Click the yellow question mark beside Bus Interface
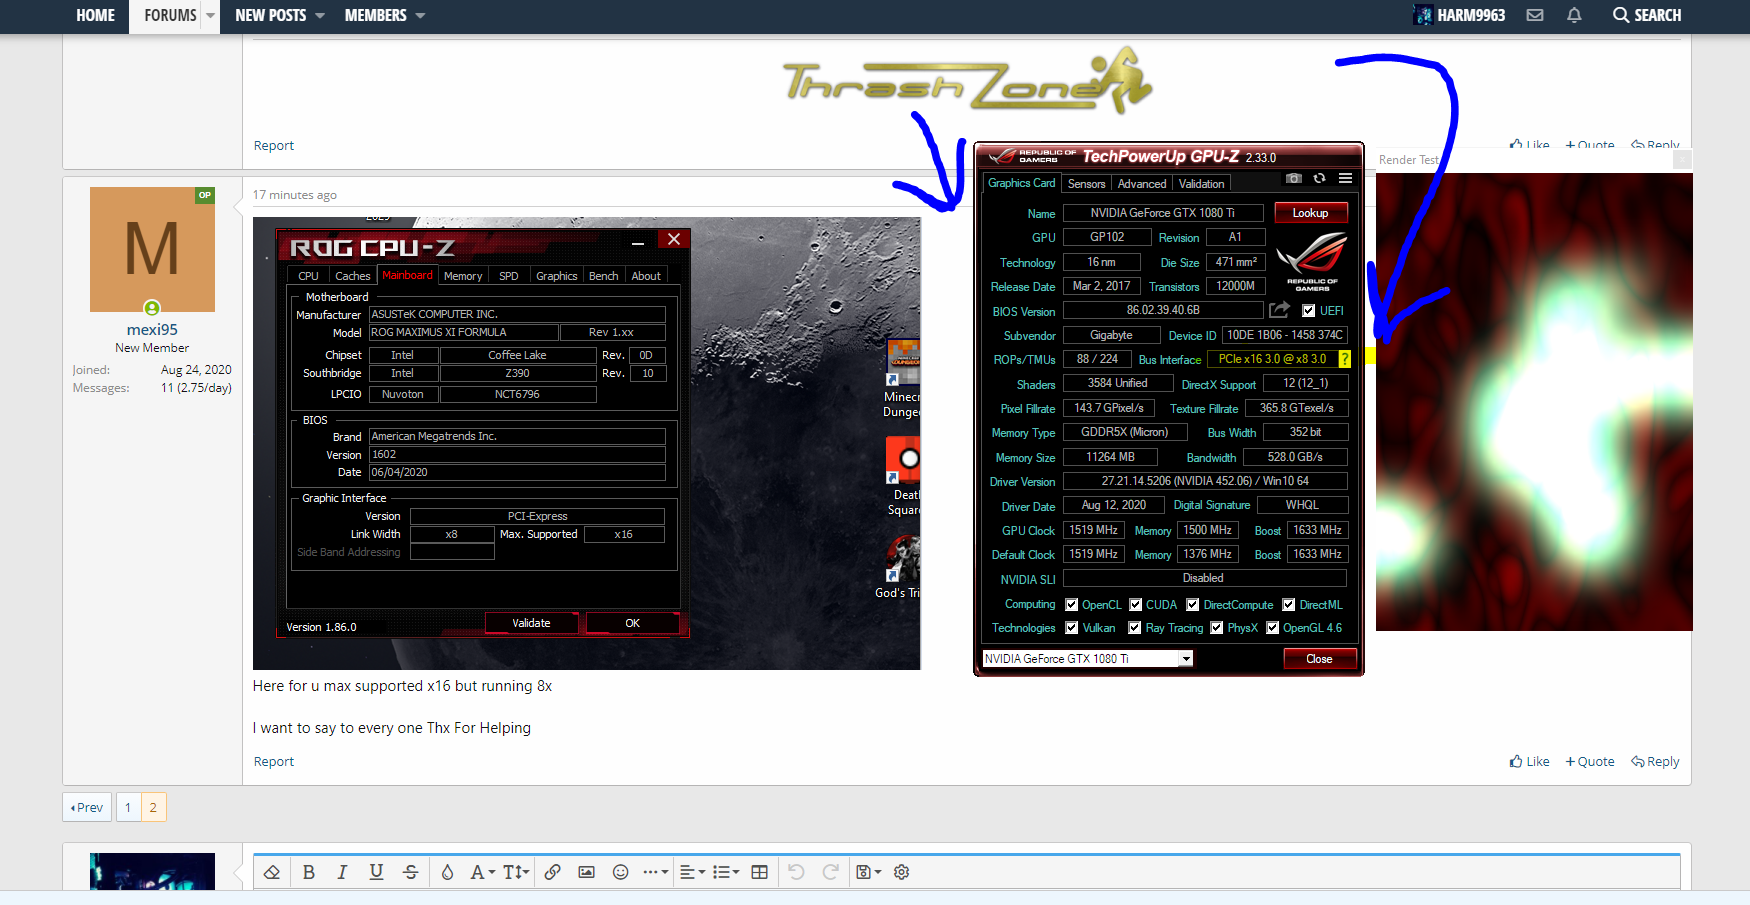Image resolution: width=1750 pixels, height=905 pixels. click(x=1344, y=359)
